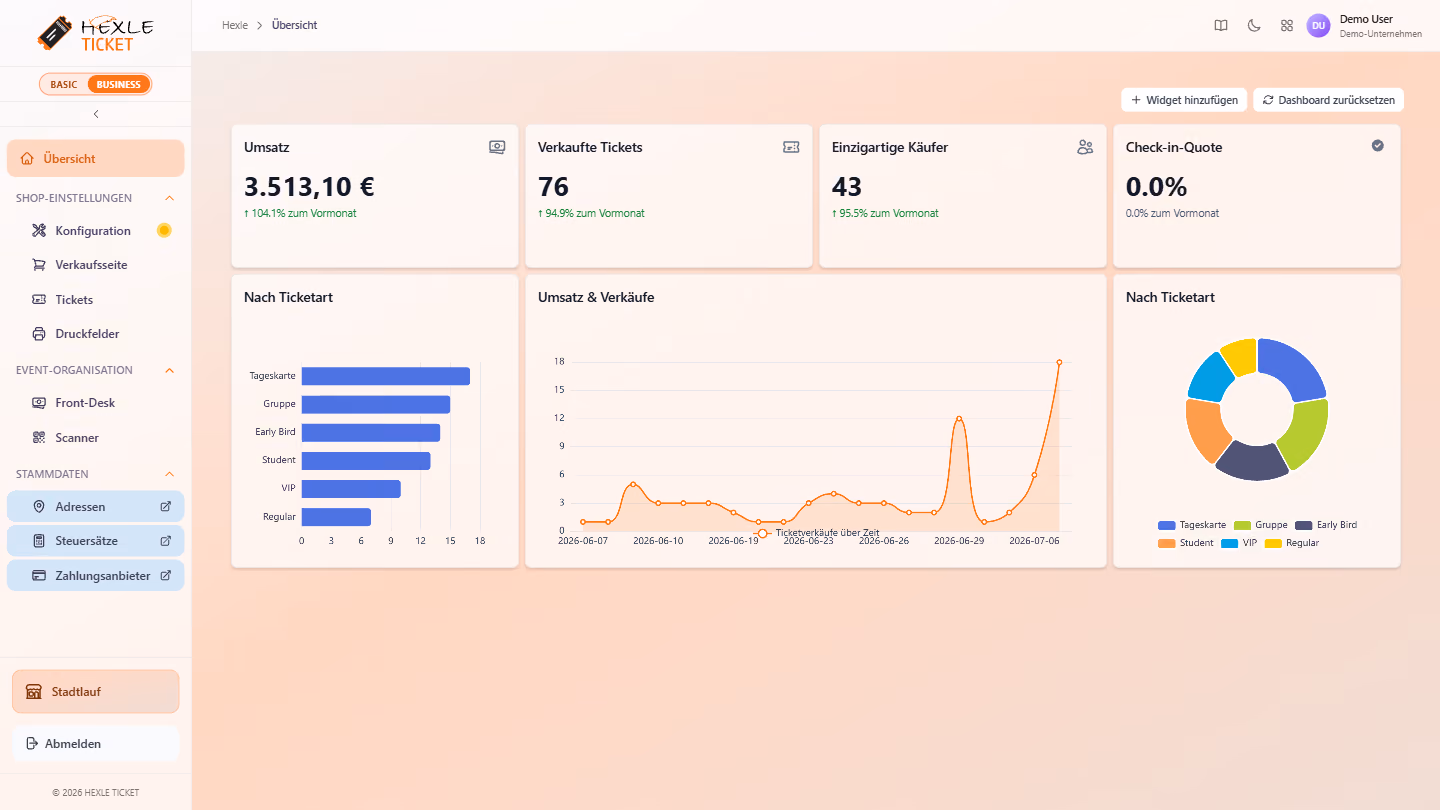Toggle Gruppe legend swatch in donut chart
Viewport: 1440px width, 810px height.
tap(1243, 525)
